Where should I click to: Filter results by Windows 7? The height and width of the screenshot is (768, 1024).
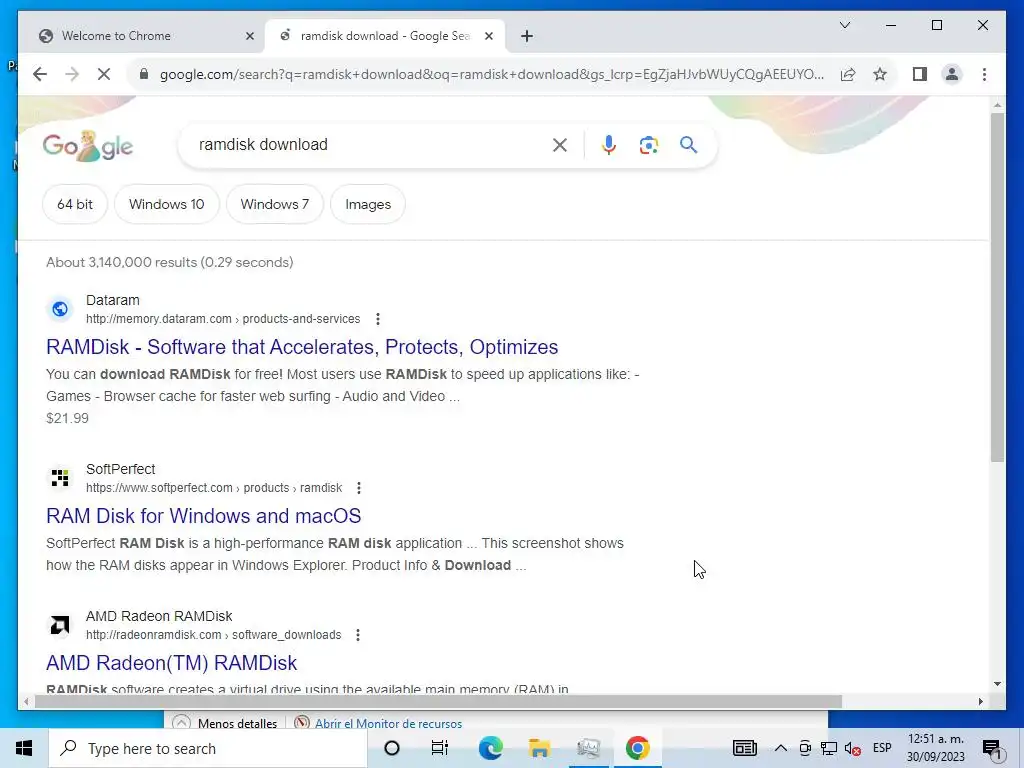pyautogui.click(x=274, y=204)
